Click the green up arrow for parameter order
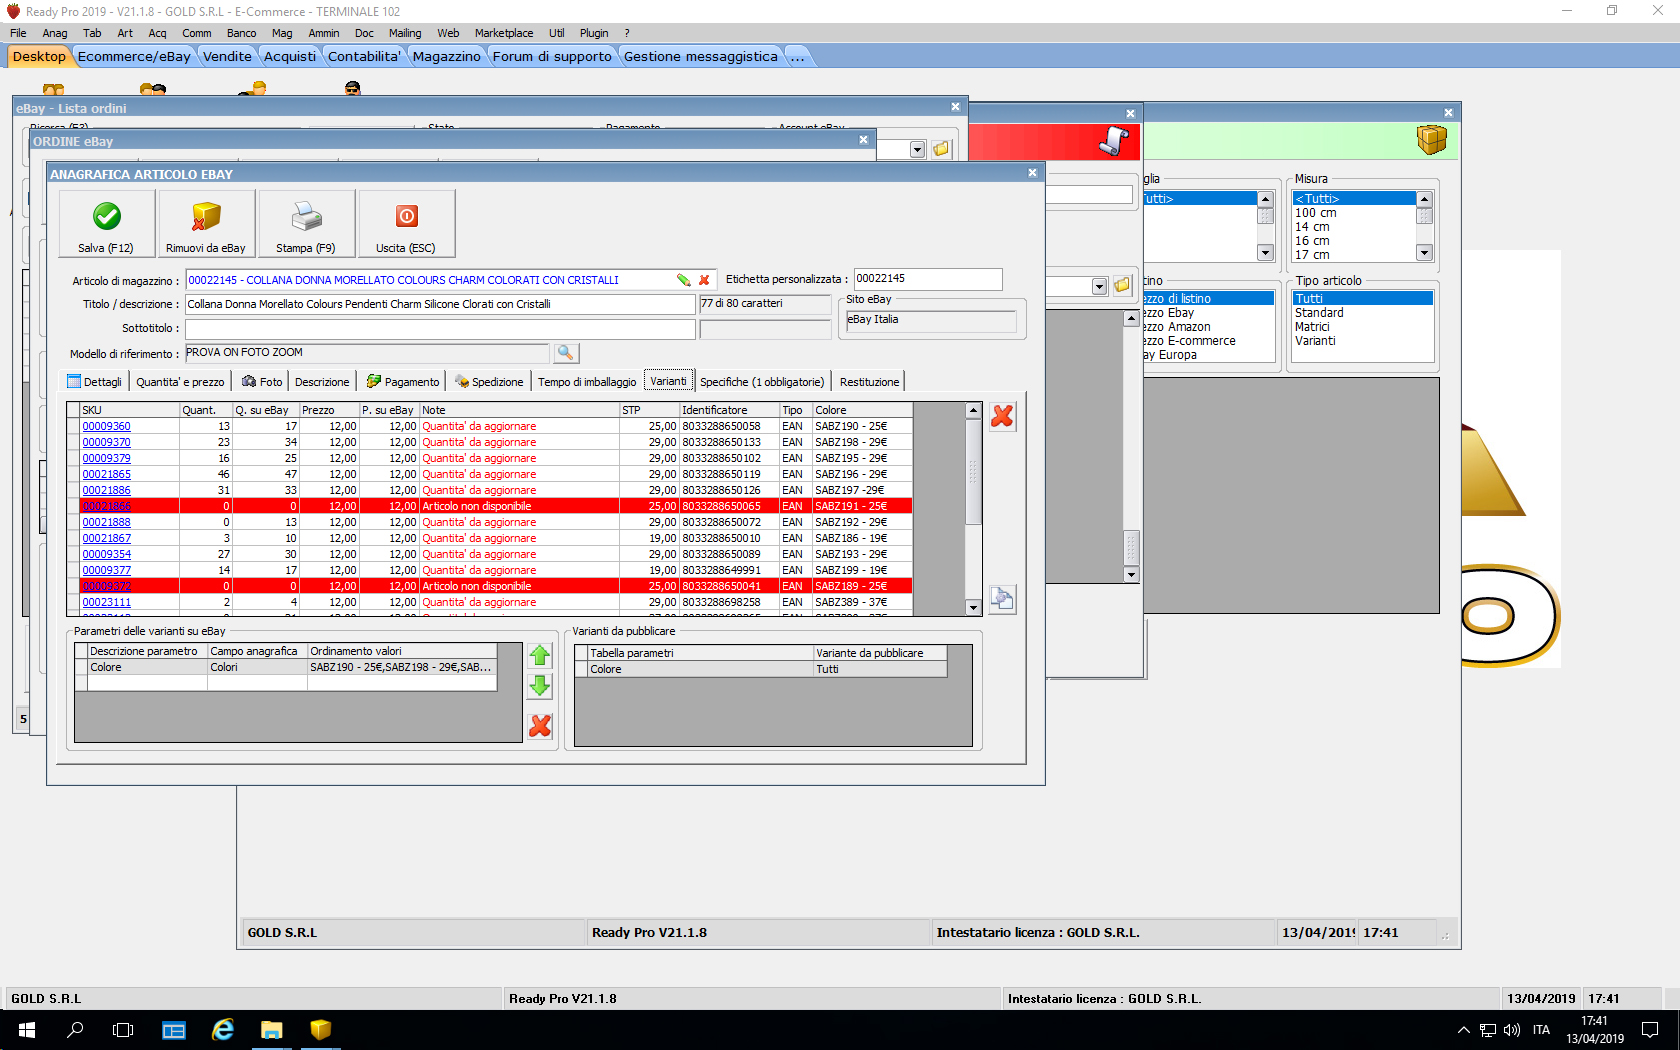This screenshot has height=1050, width=1680. (x=540, y=656)
